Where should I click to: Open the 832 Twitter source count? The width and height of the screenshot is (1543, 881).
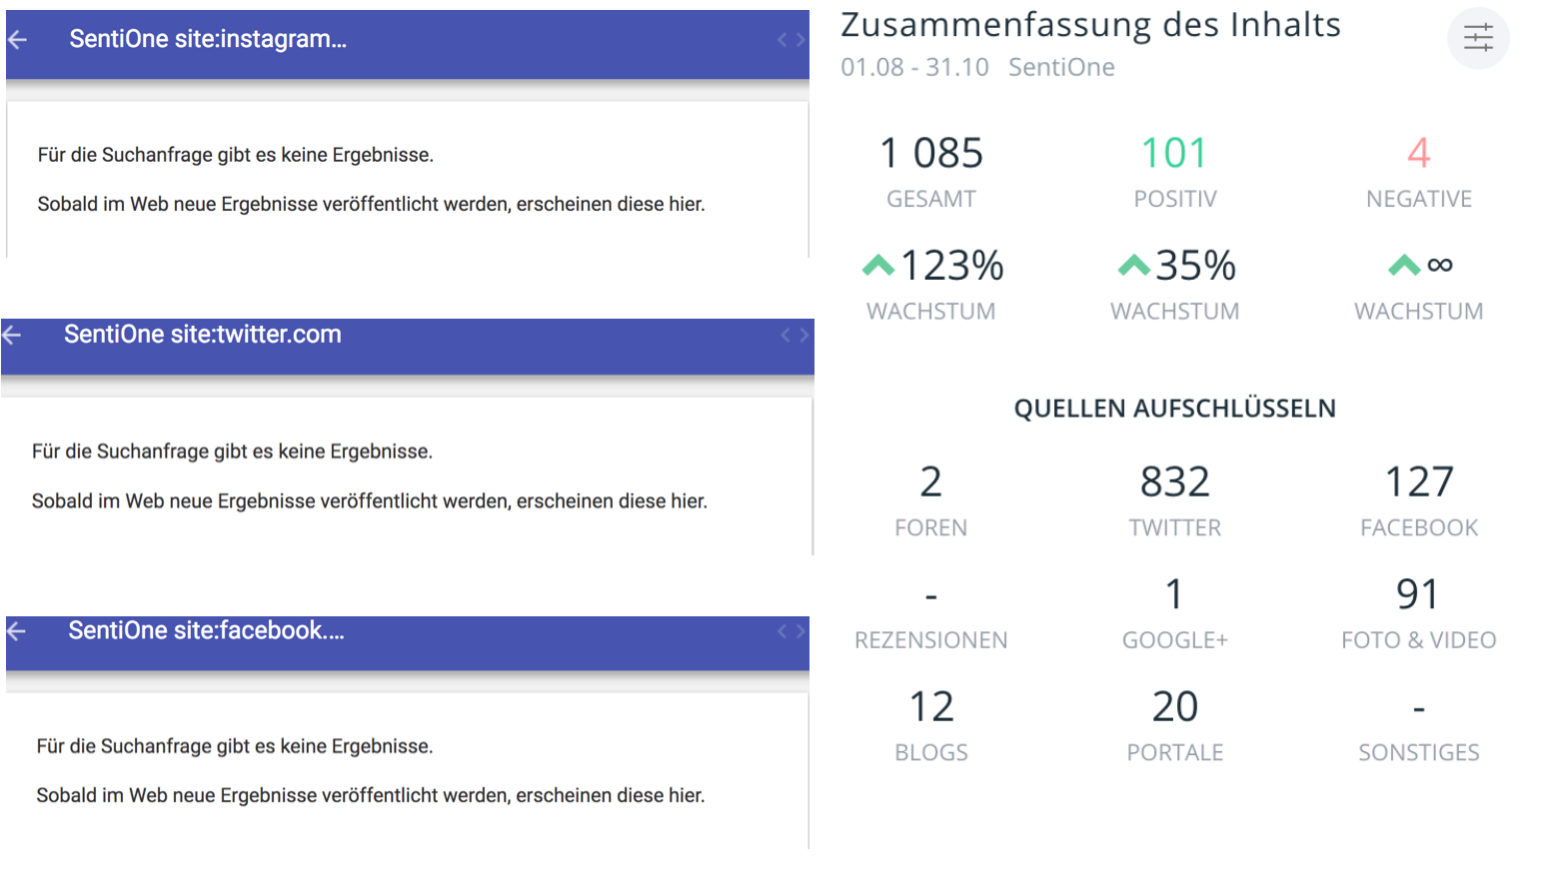(x=1174, y=483)
